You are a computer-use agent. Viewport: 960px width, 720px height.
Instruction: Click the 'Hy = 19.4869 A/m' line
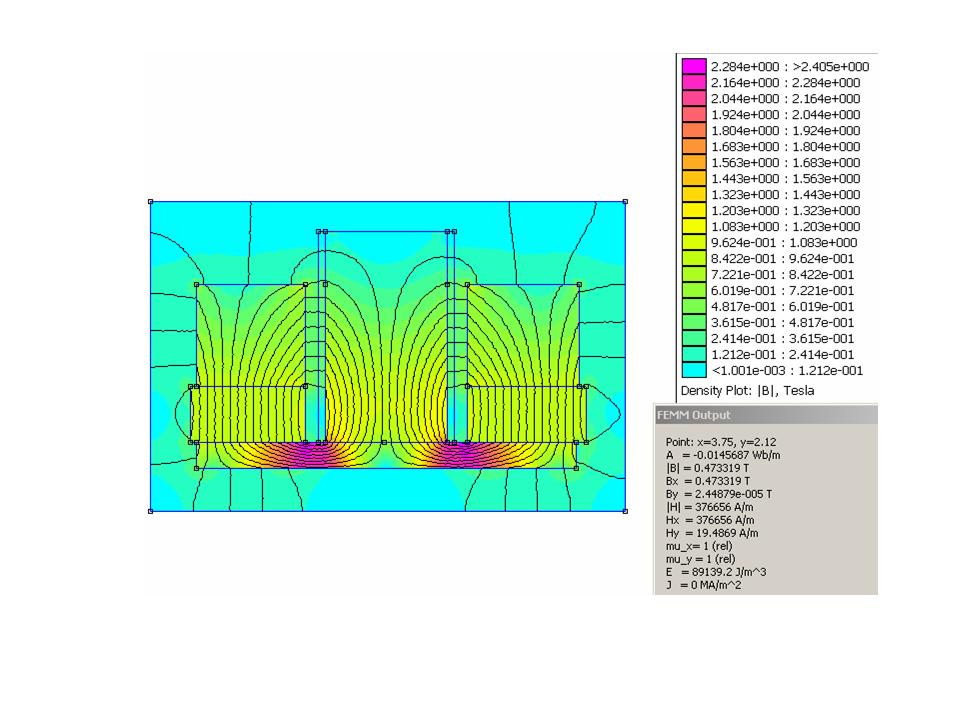coord(712,533)
